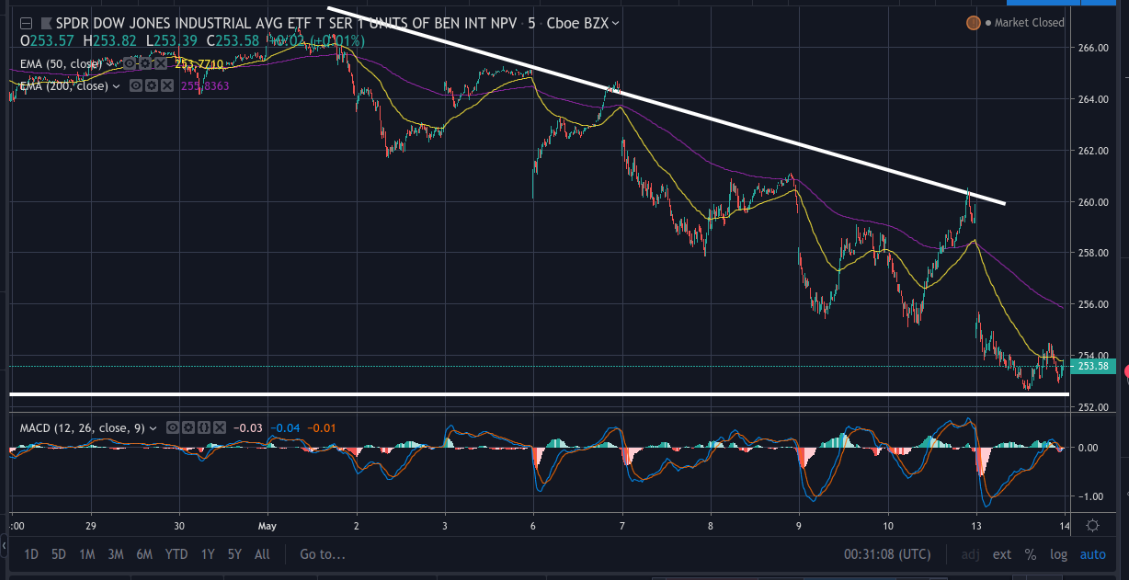Viewport: 1129px width, 580px height.
Task: Toggle ext extended hours
Action: tap(1002, 555)
